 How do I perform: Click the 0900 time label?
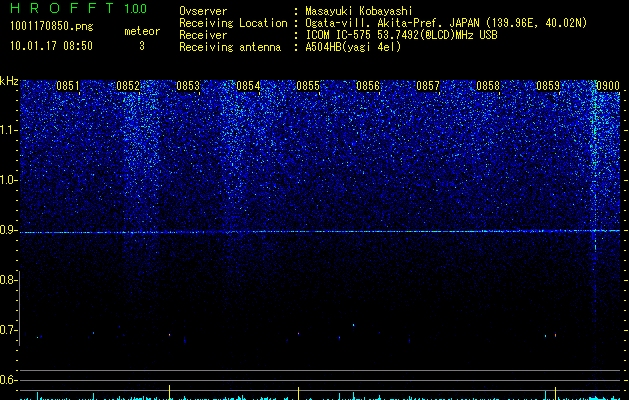tap(608, 85)
